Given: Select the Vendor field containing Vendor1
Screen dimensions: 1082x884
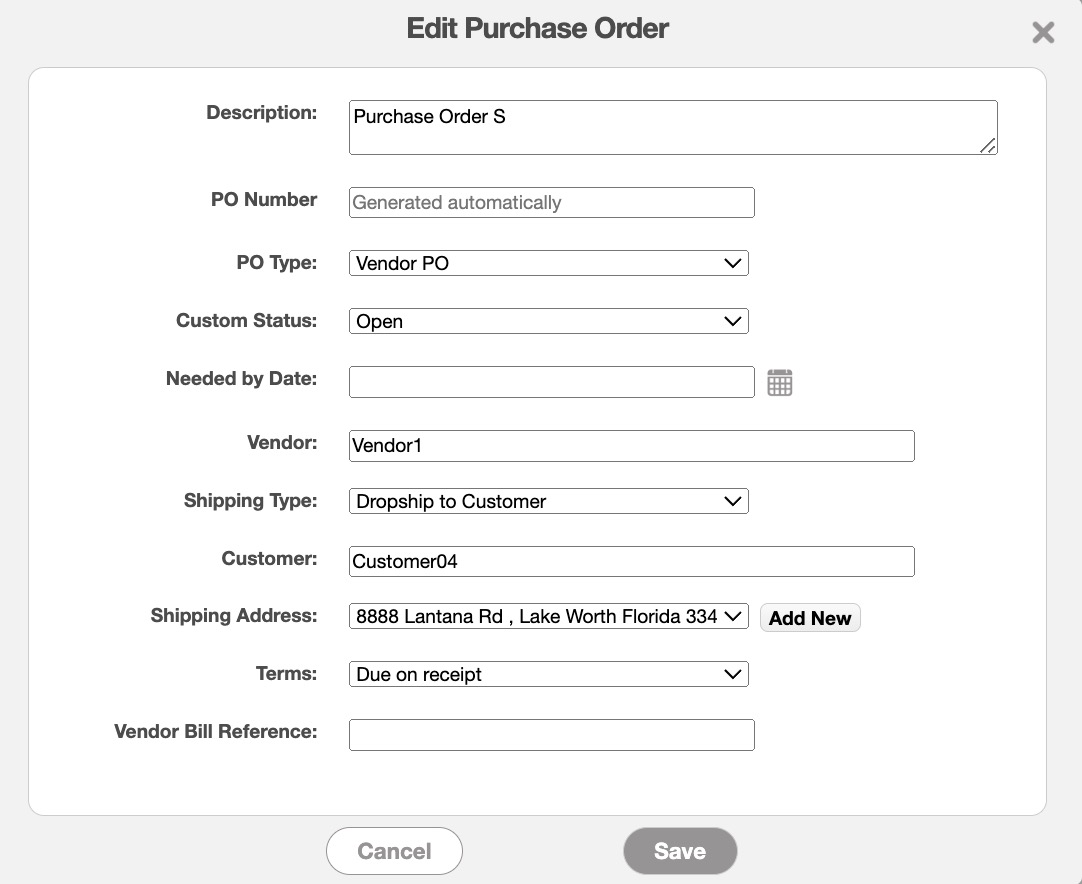Looking at the screenshot, I should [631, 446].
